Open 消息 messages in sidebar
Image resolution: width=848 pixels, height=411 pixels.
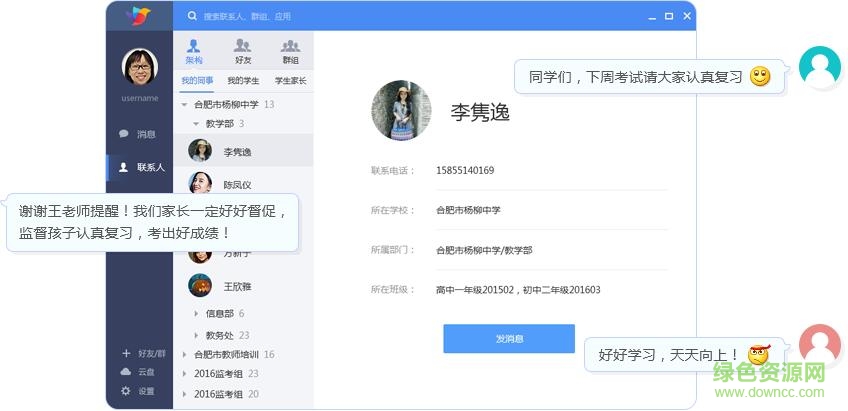click(x=137, y=134)
